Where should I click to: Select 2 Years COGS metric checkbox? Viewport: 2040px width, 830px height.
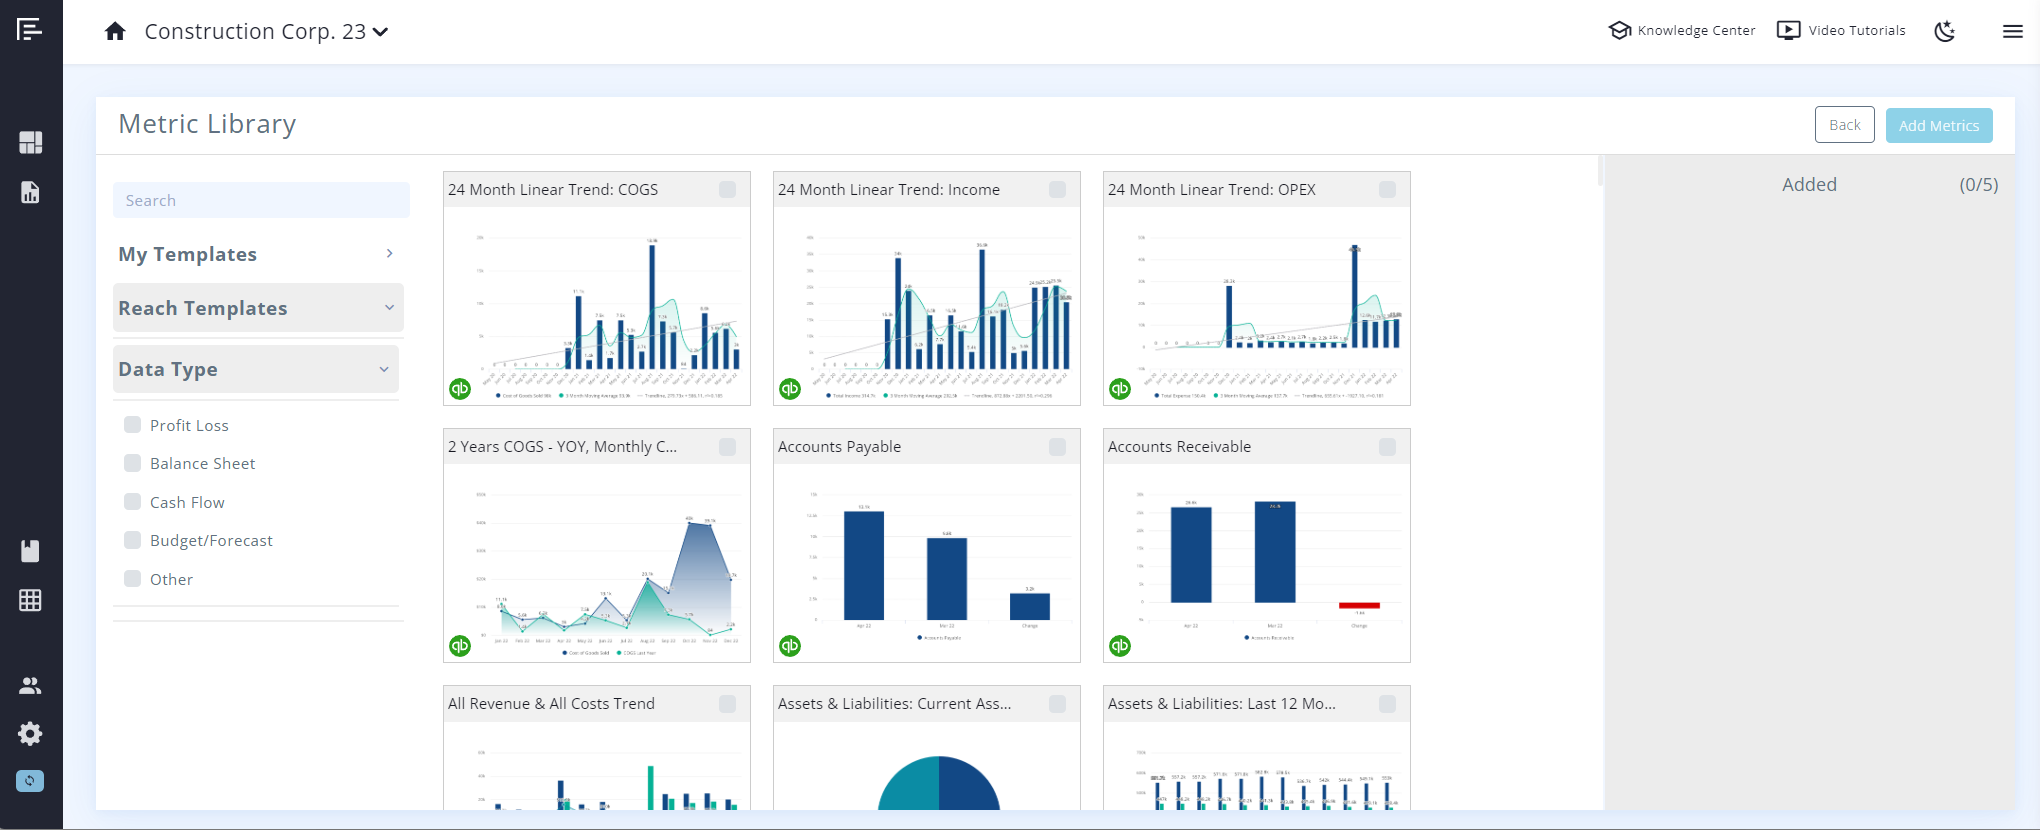click(x=727, y=447)
